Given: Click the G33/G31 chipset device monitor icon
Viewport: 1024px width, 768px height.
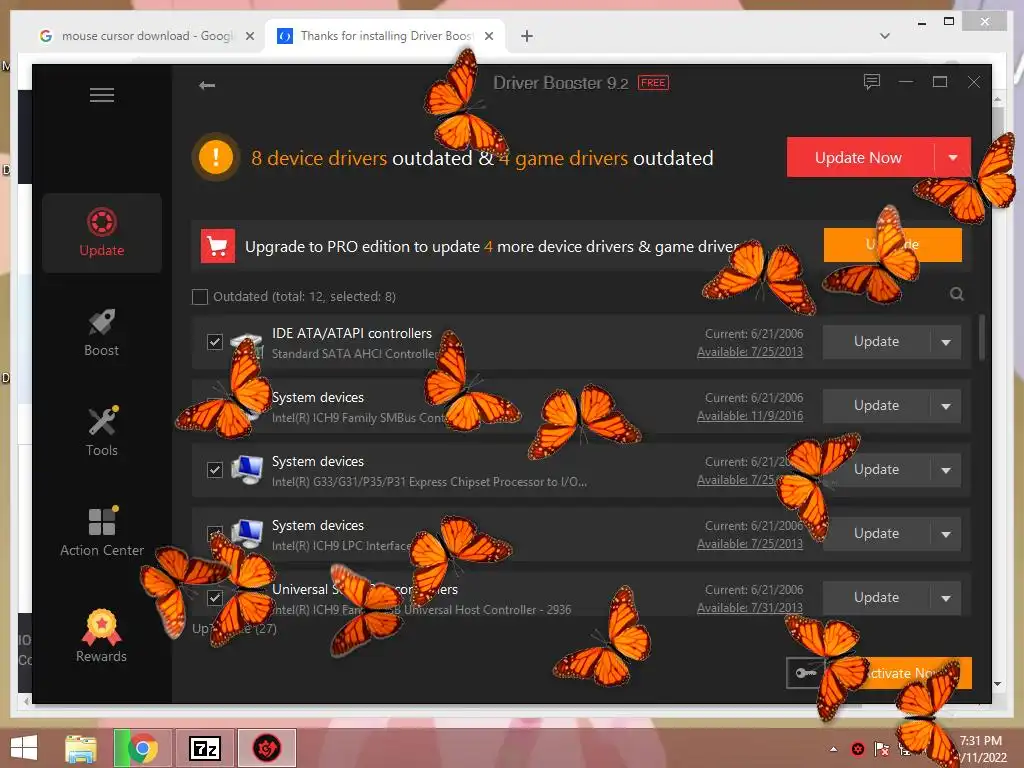Looking at the screenshot, I should 247,470.
